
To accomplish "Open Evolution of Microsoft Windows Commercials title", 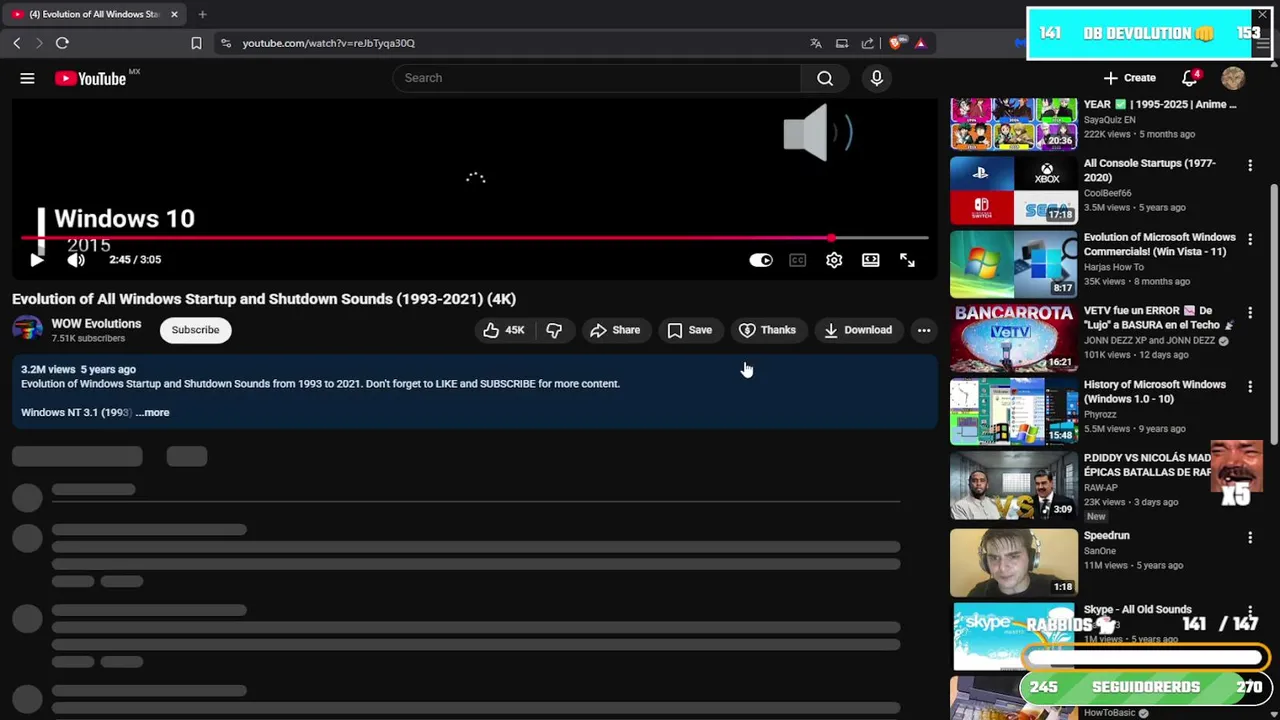I will click(x=1160, y=244).
